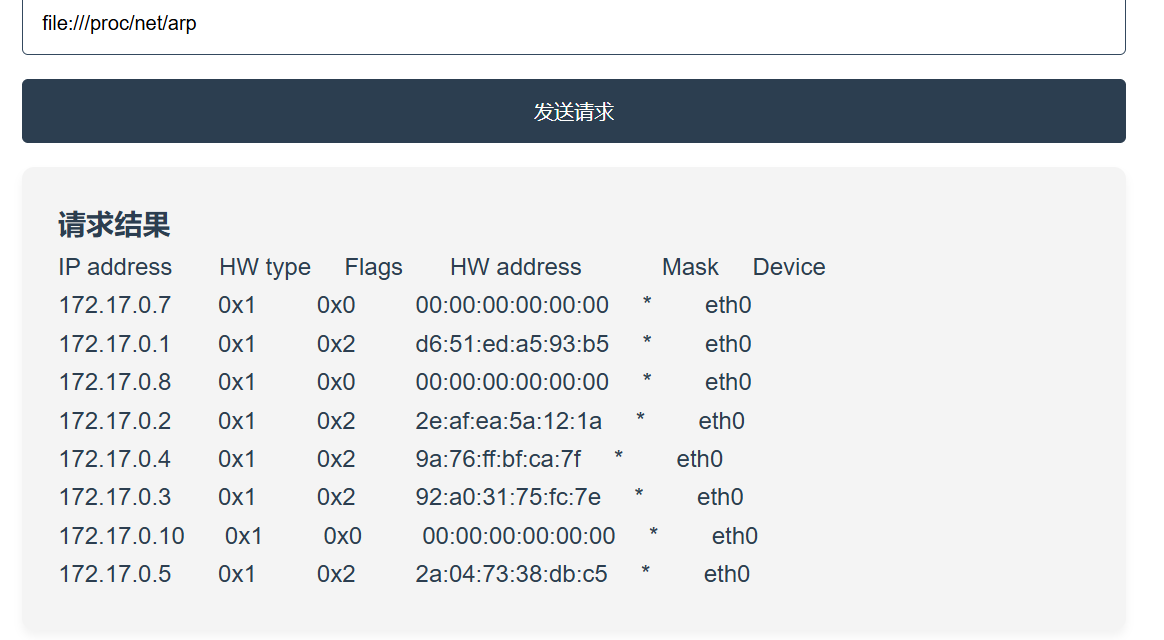Click the IP address column header
The image size is (1164, 640).
[x=115, y=267]
